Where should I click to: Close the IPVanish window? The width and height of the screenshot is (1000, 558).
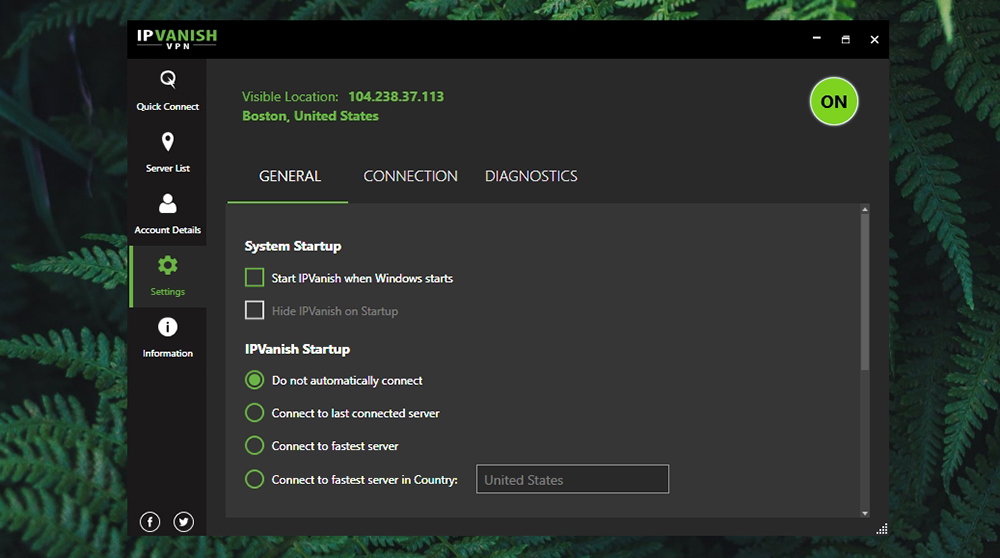tap(874, 40)
